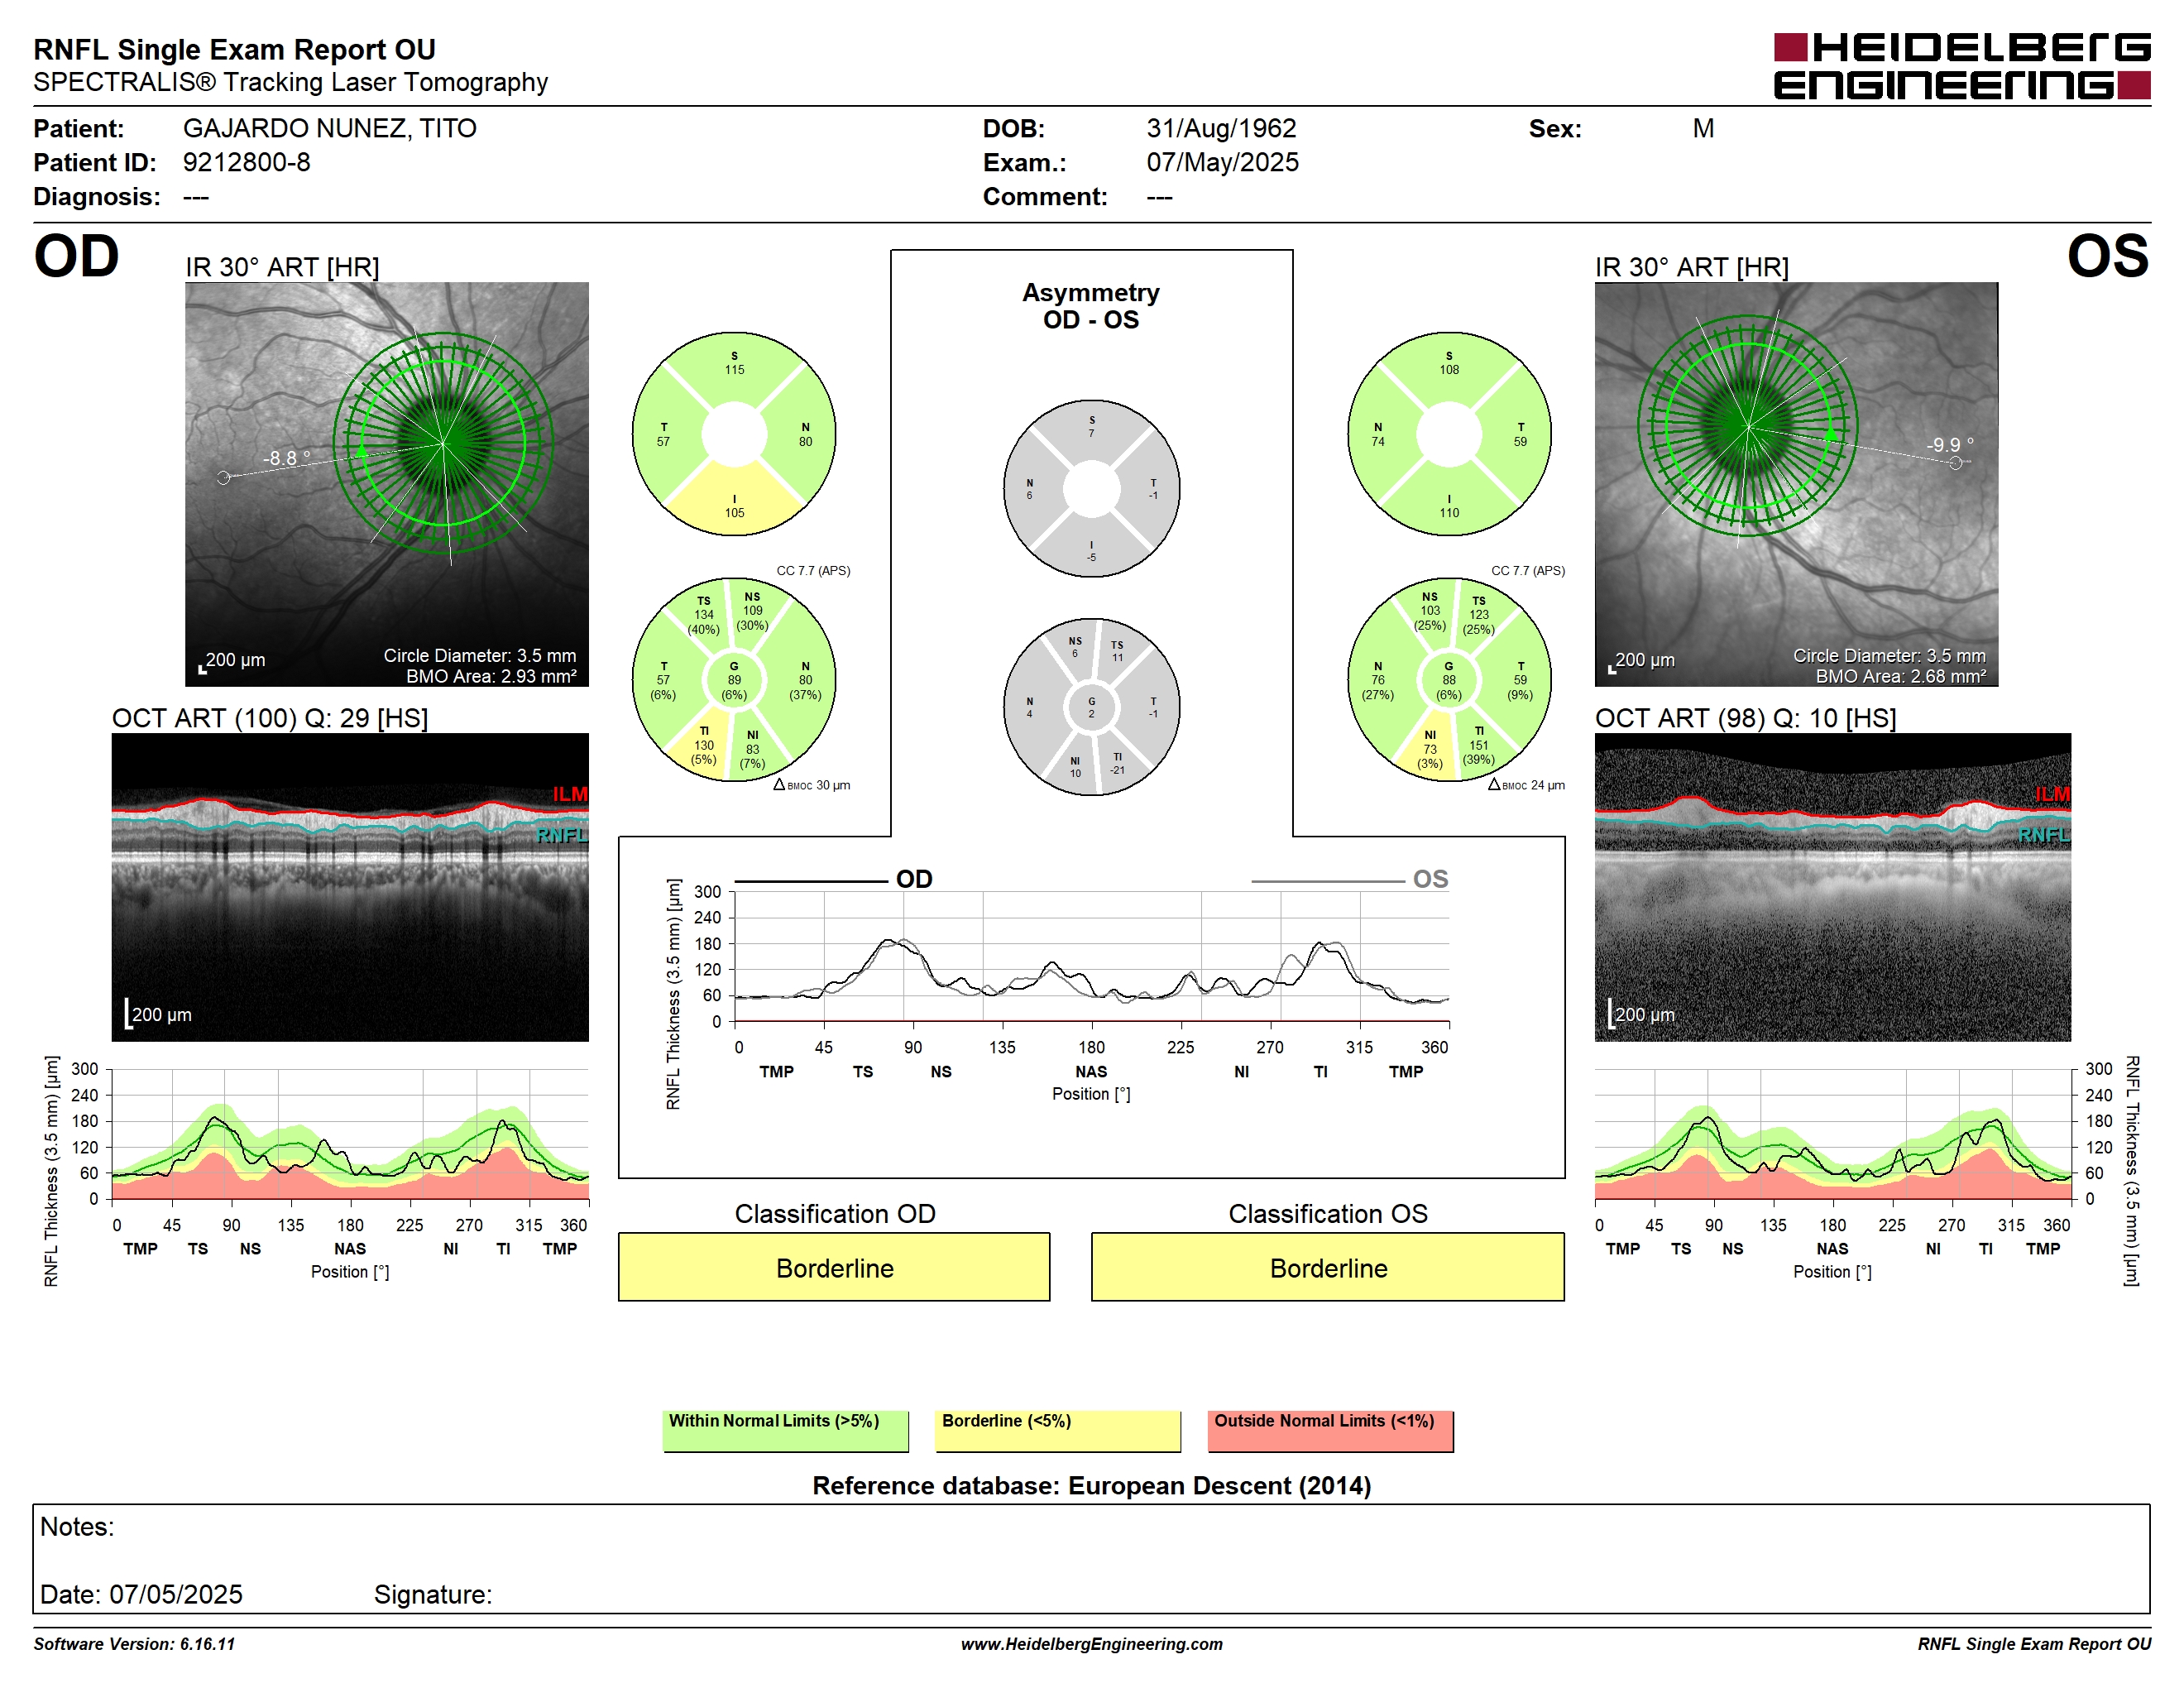Click the OS RNFL cyan label
The image size is (2184, 1688).
(x=2044, y=835)
